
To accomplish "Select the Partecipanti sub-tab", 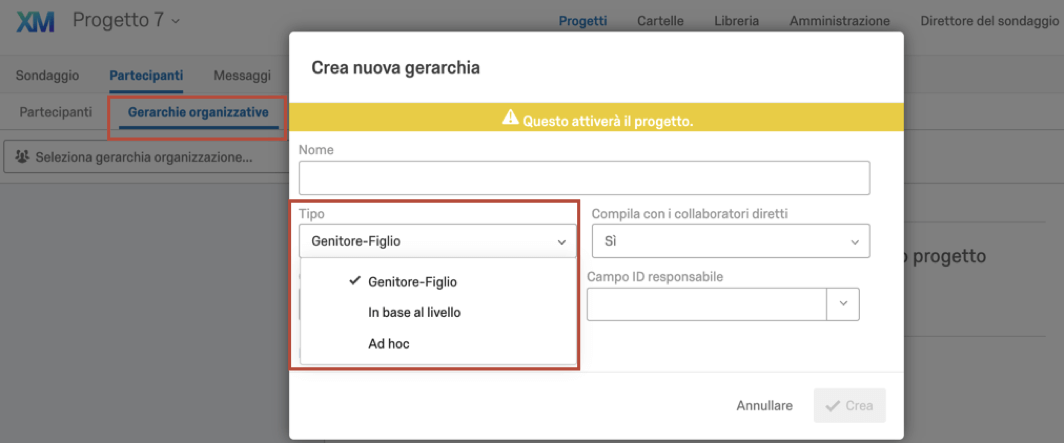I will click(56, 111).
